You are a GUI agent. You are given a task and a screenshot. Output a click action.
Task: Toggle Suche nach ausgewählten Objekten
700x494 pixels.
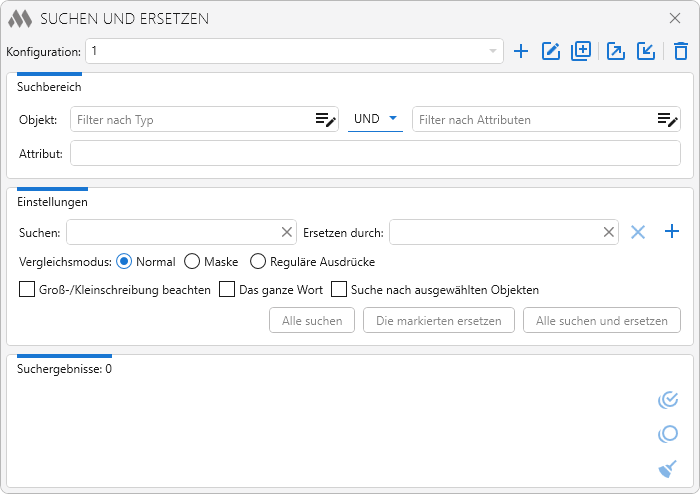(339, 290)
